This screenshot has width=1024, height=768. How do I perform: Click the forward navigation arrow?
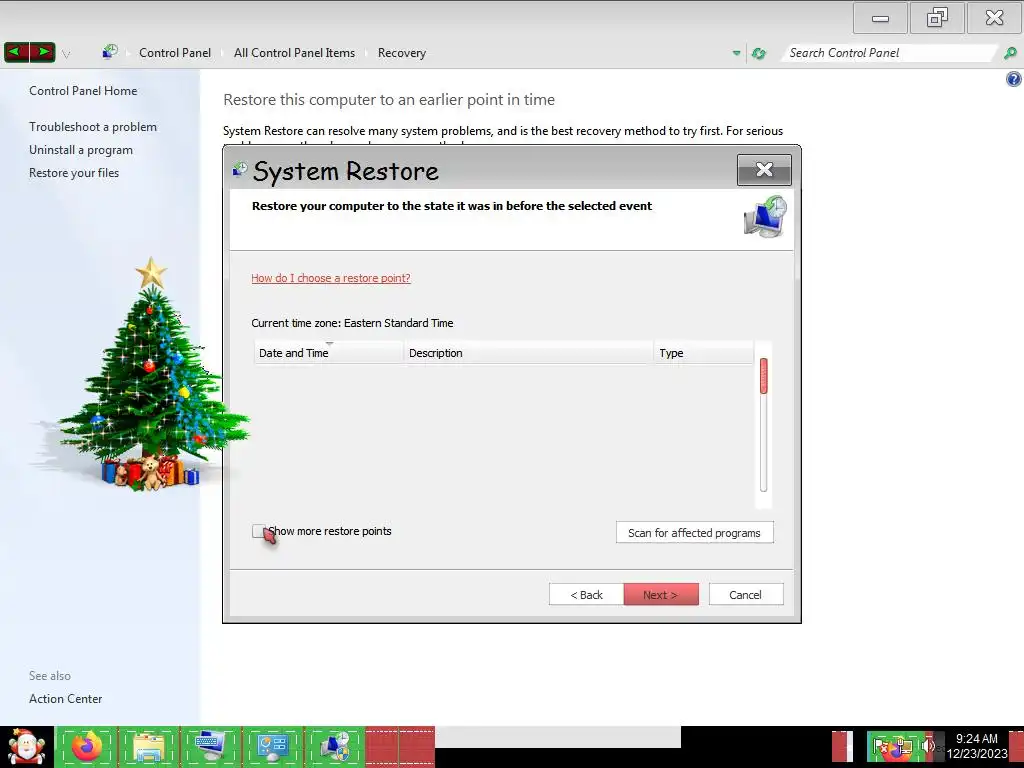pos(42,52)
